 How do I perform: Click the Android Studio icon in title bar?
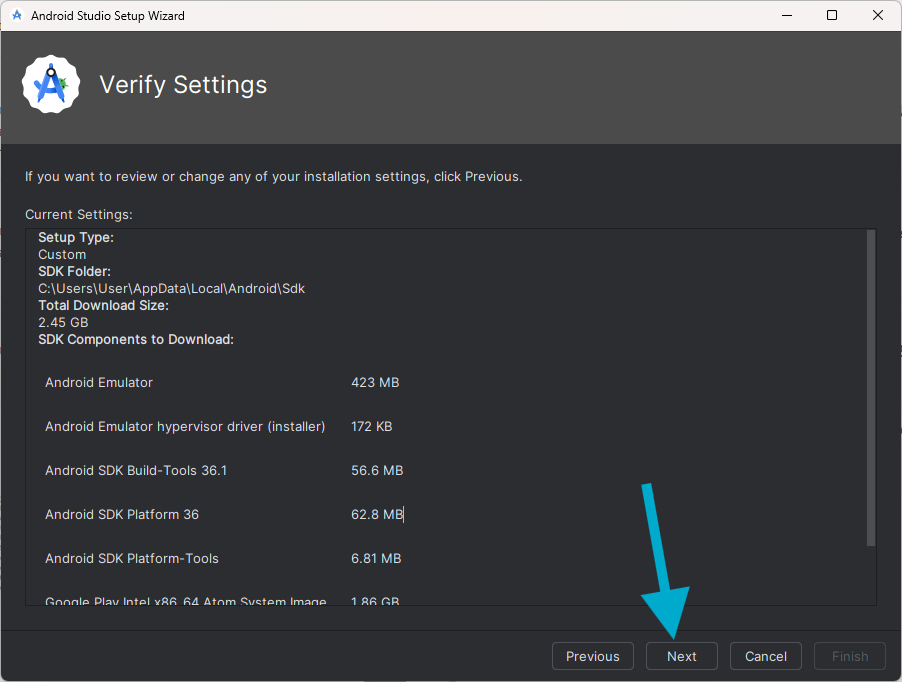tap(17, 16)
